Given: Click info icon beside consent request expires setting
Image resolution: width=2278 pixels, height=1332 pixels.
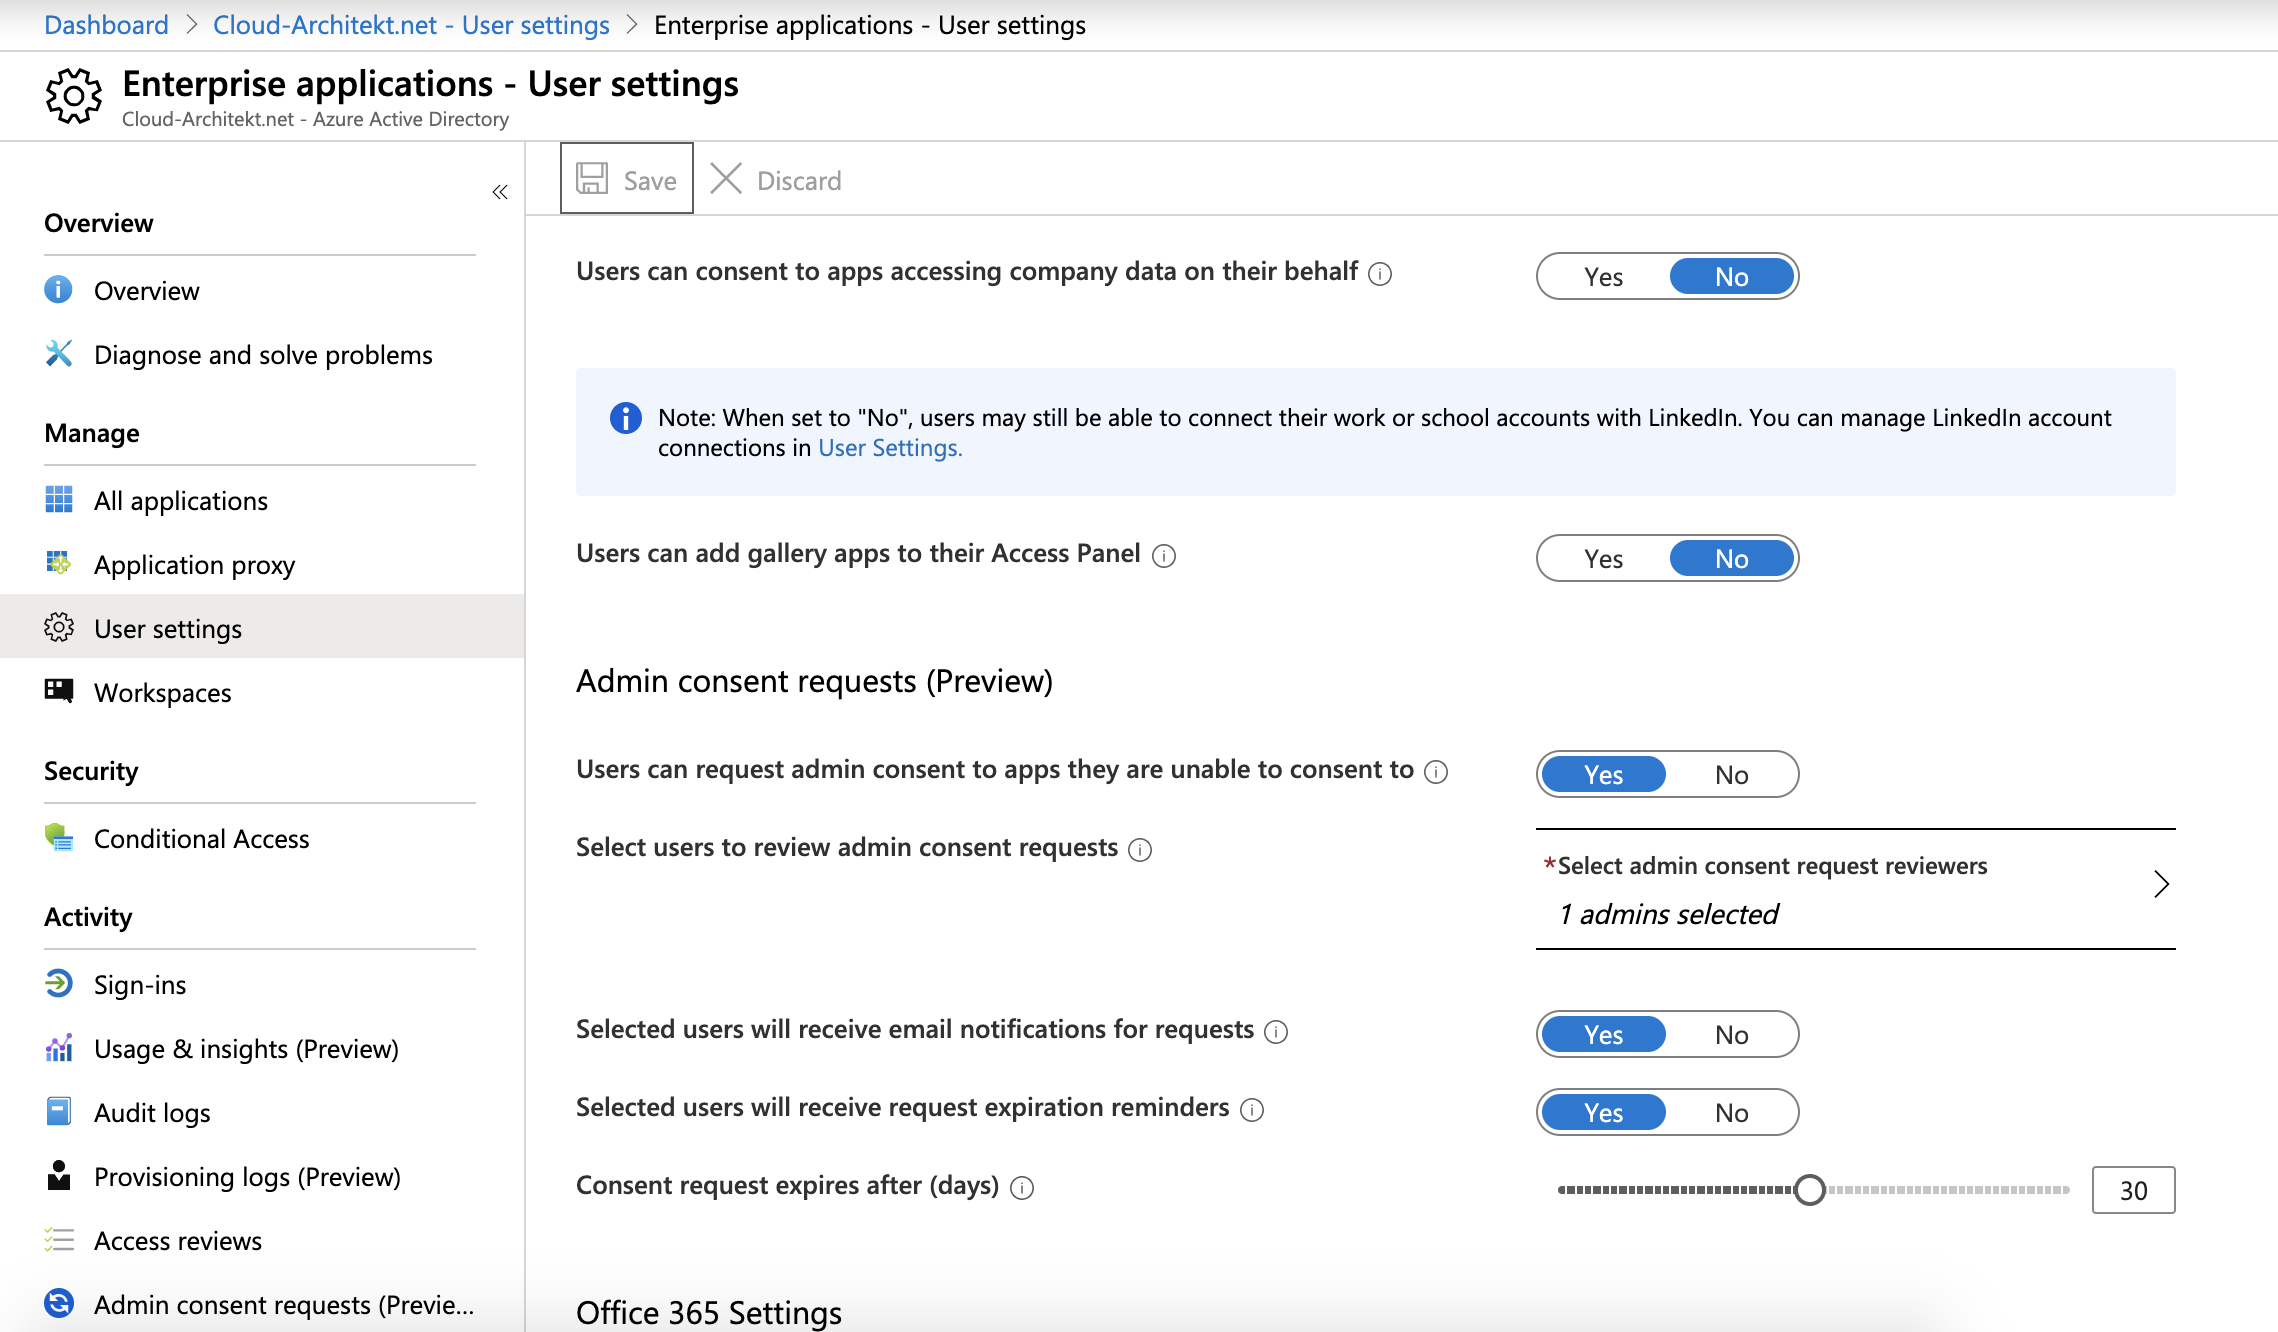Looking at the screenshot, I should [1022, 1188].
